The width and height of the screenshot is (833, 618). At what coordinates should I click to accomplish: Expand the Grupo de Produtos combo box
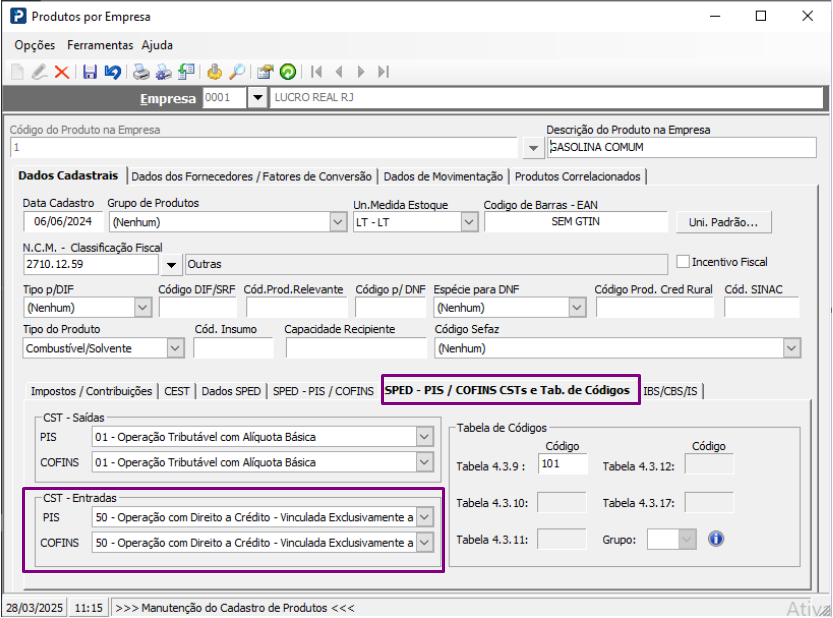tap(337, 222)
